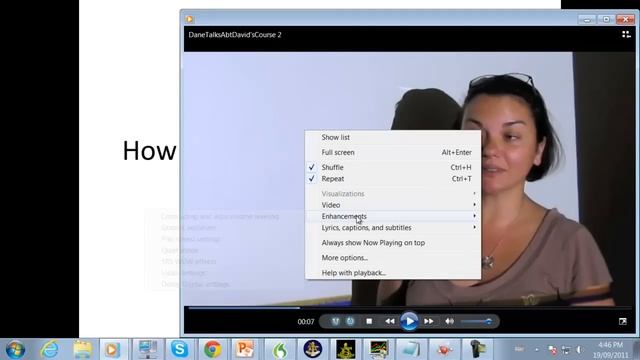
Task: Open Help with playback... entry
Action: click(393, 273)
